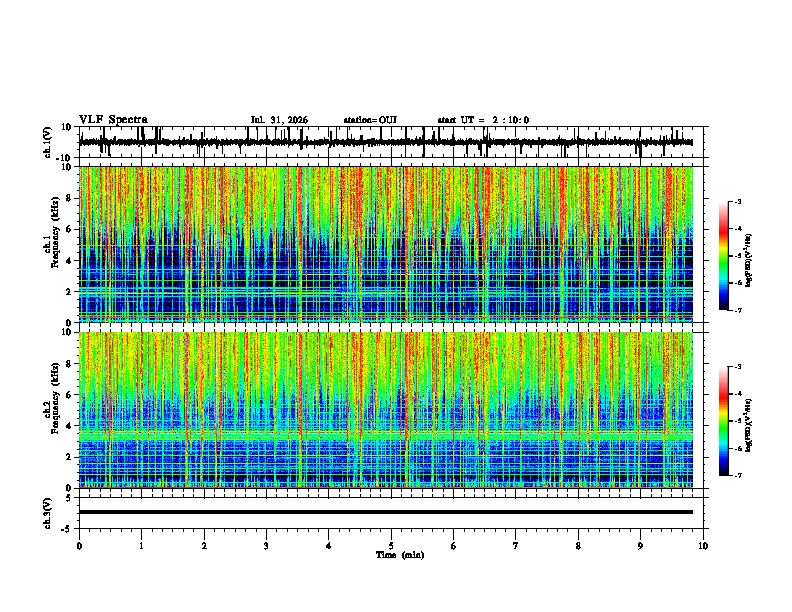The height and width of the screenshot is (612, 792).
Task: Click the "start UT = 2 : 10: 0" text
Action: (x=483, y=120)
